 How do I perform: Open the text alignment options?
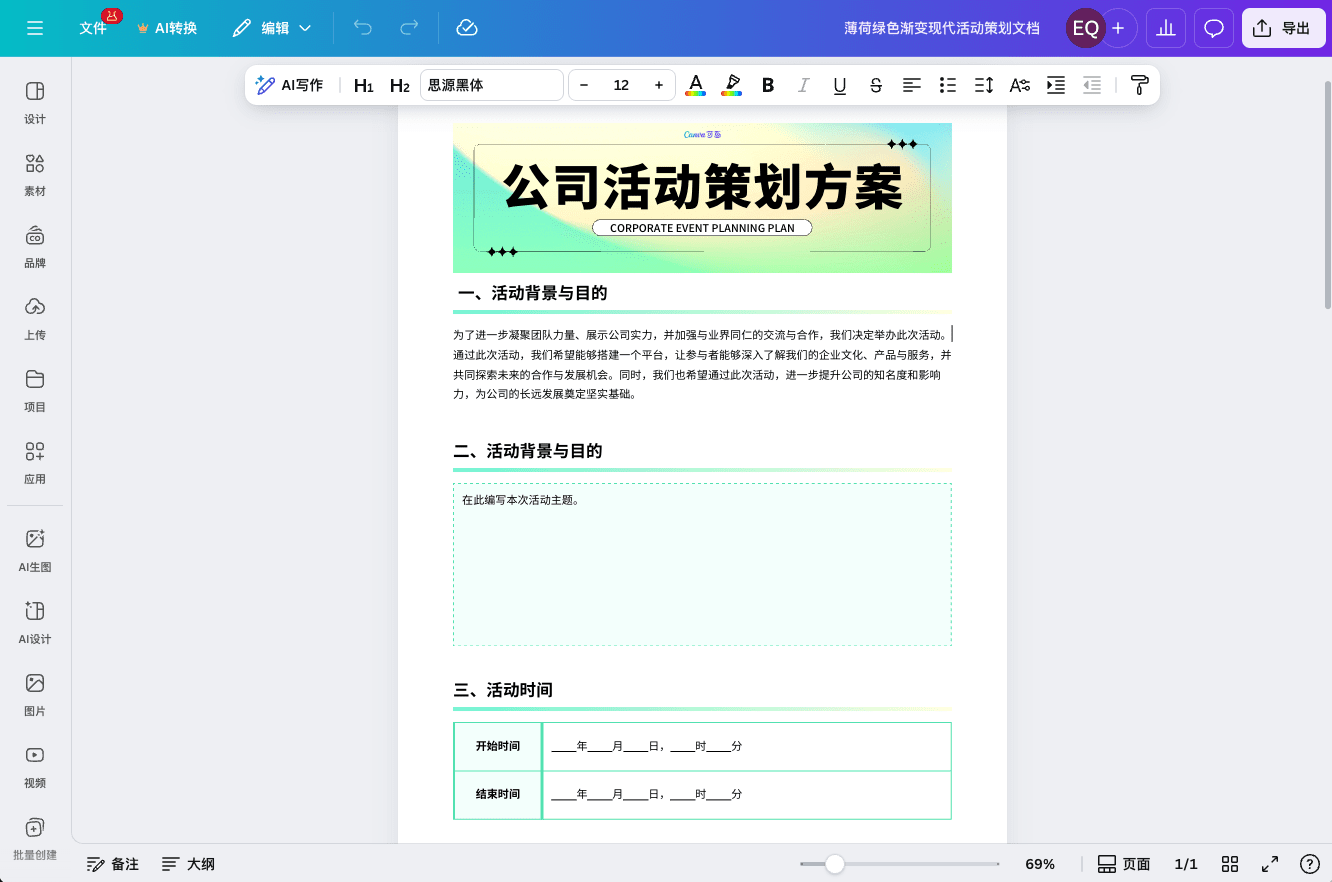pos(911,85)
